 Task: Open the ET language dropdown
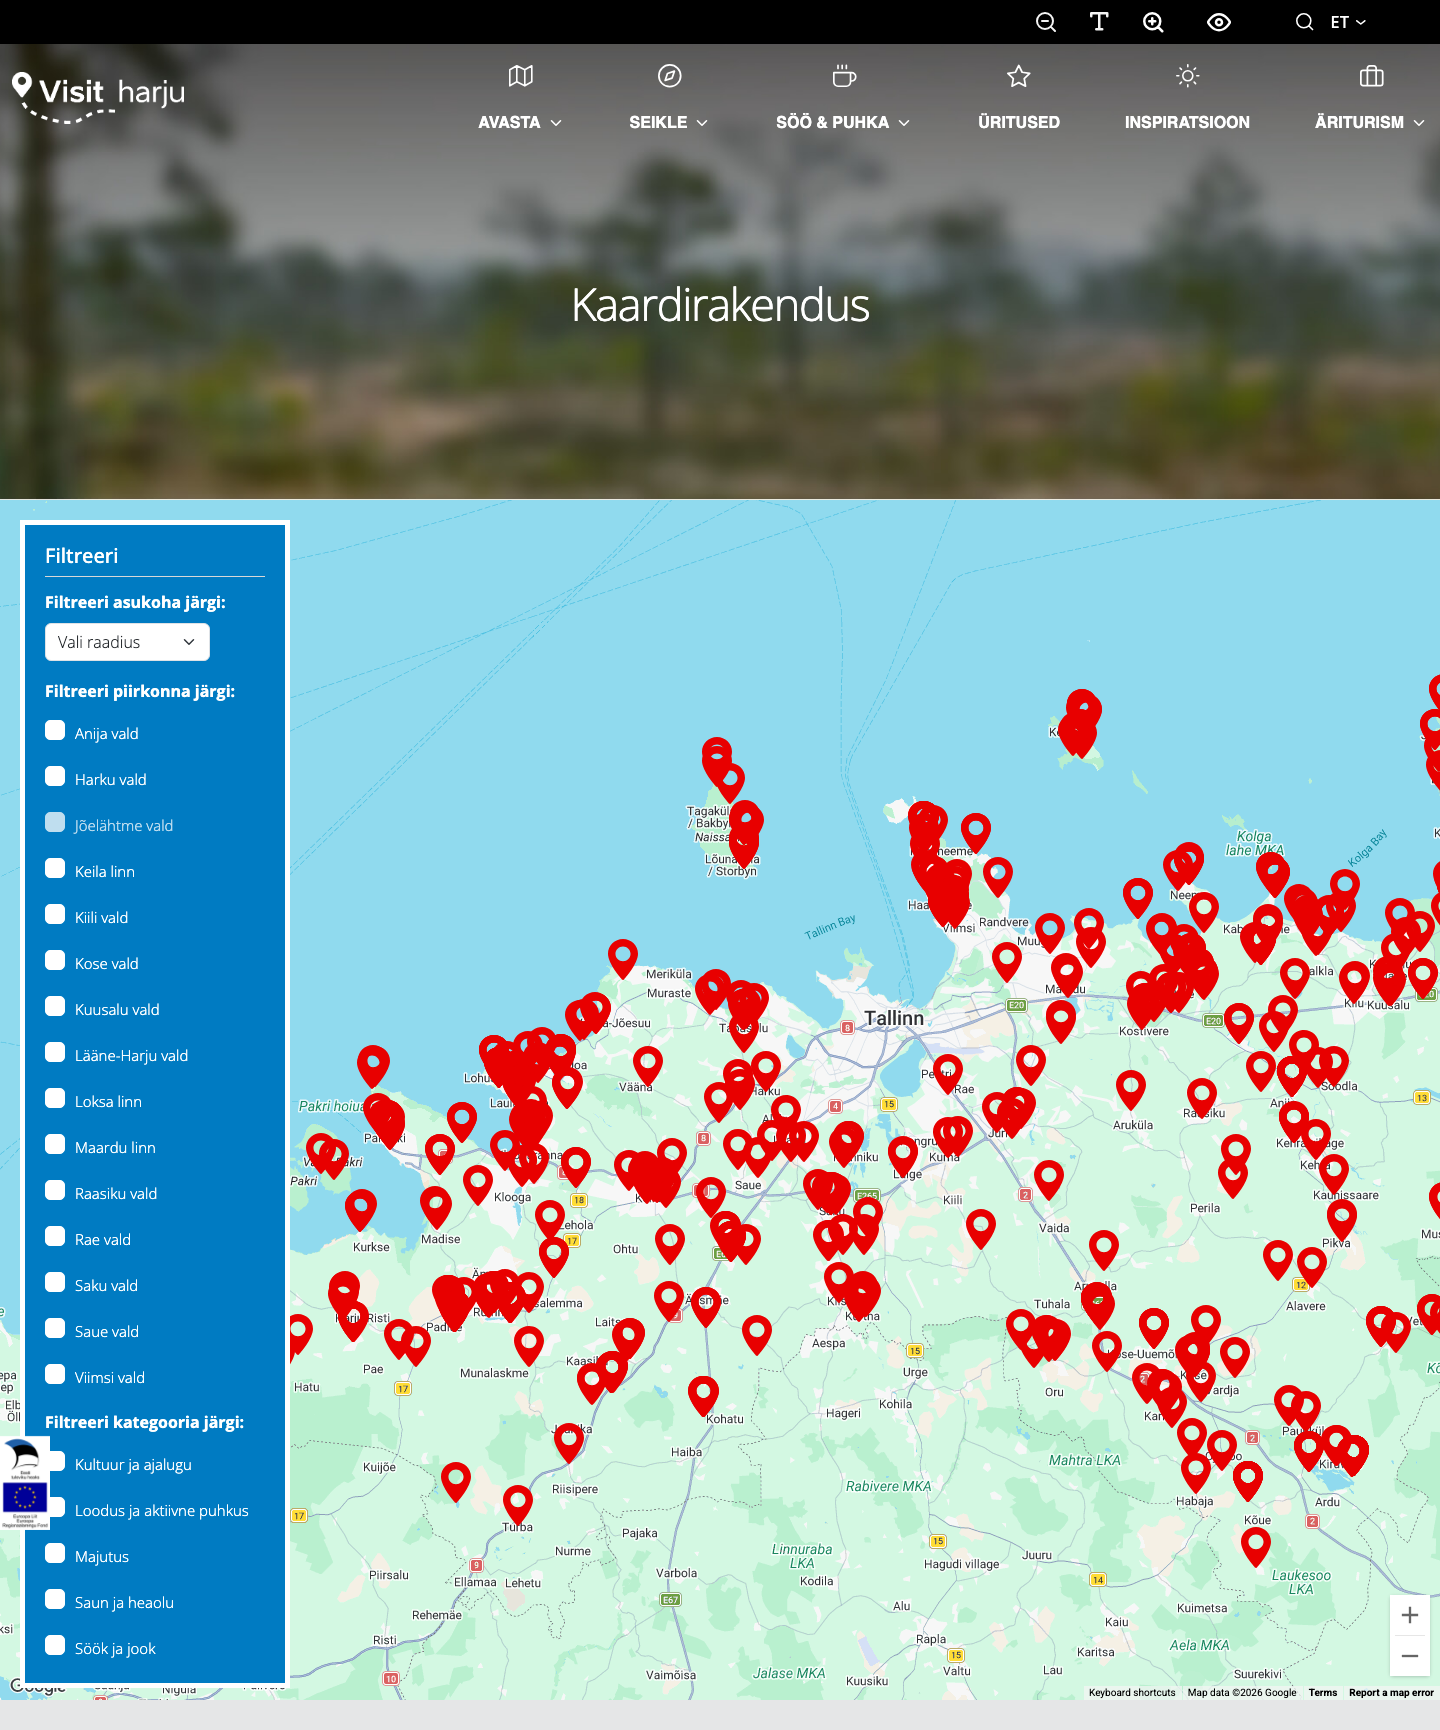1348,22
